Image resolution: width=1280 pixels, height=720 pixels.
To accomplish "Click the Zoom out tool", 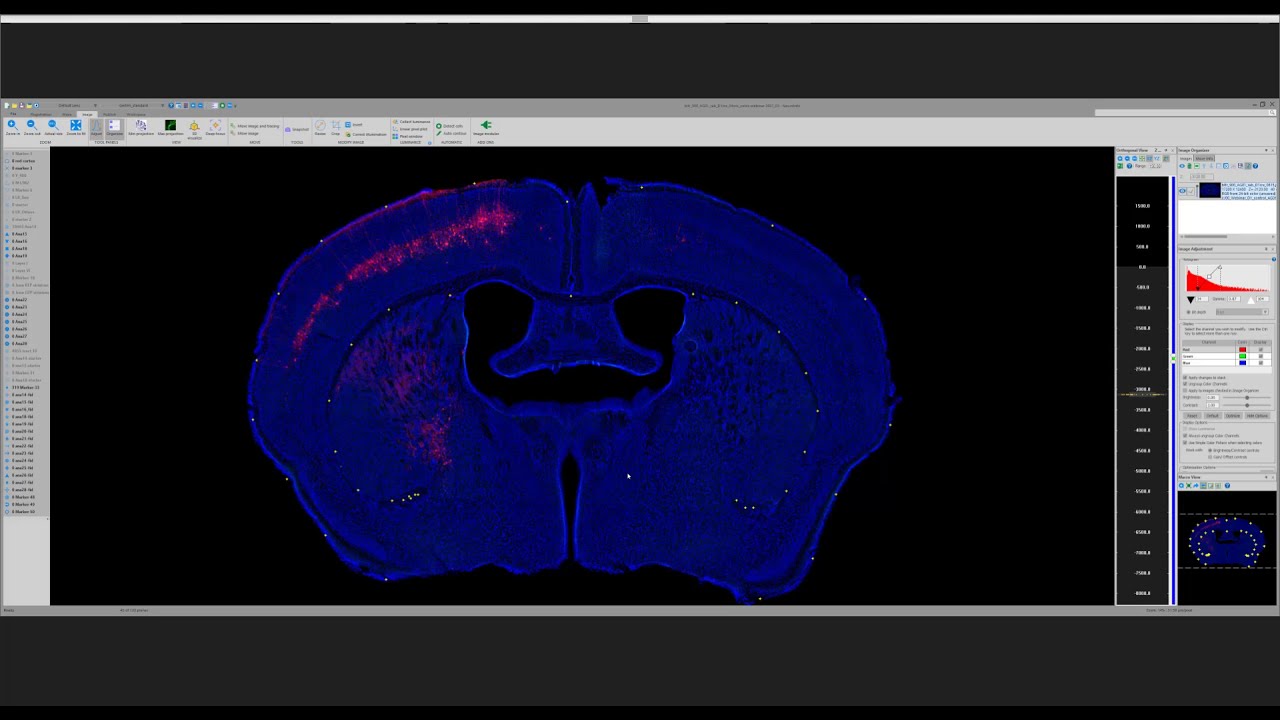I will (x=32, y=127).
